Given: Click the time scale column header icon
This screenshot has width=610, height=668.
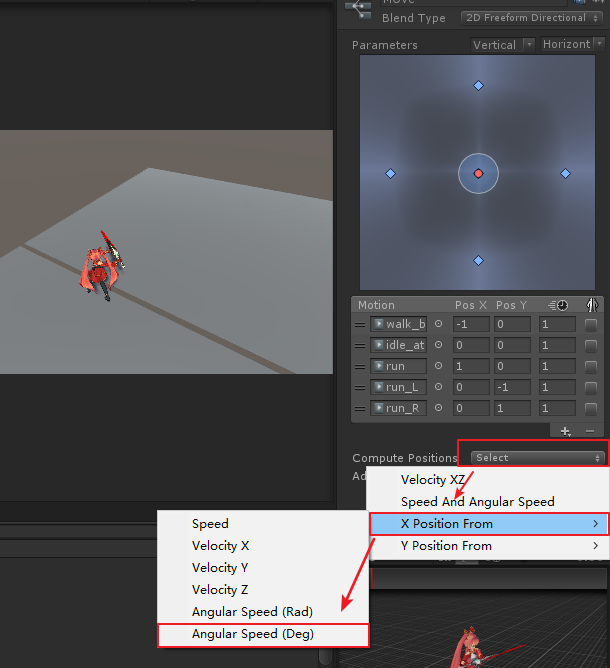Looking at the screenshot, I should coord(558,305).
